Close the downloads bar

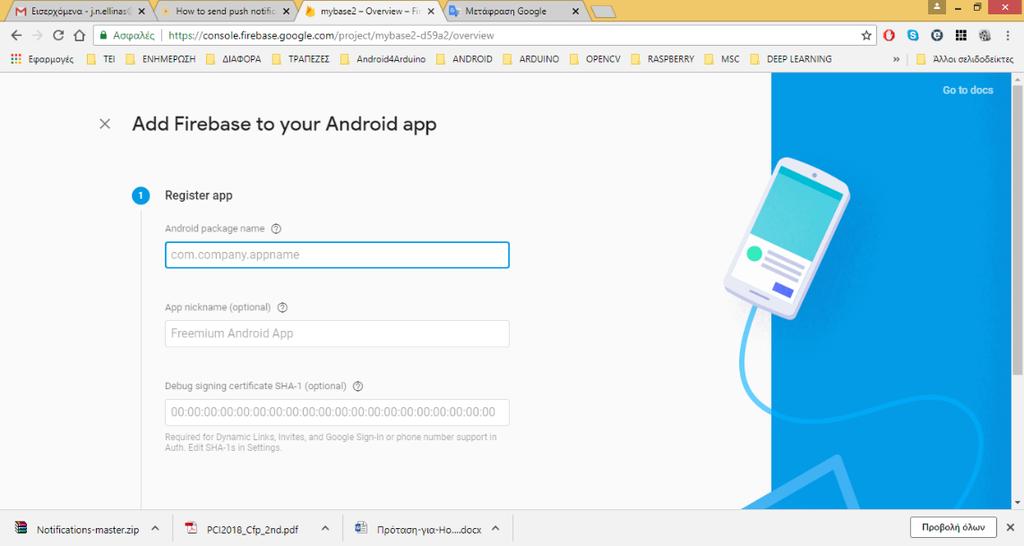coord(1010,527)
